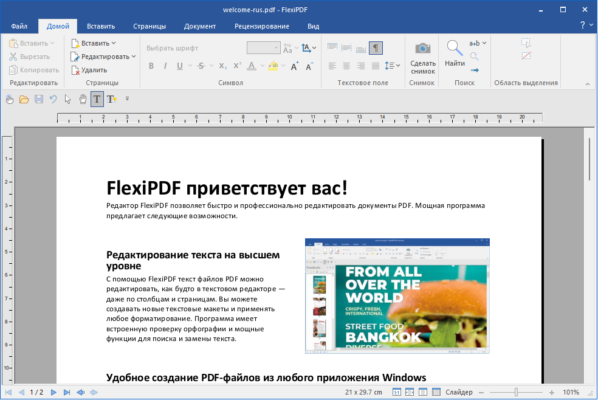Jump to last page in status bar

point(67,392)
